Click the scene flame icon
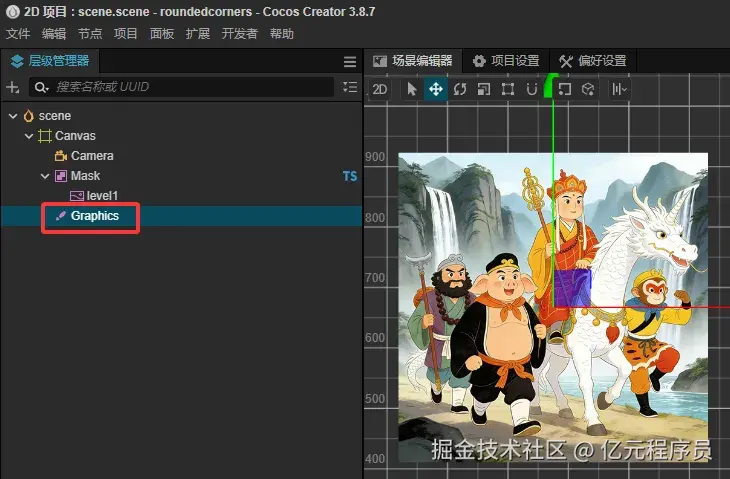730x479 pixels. (x=29, y=116)
